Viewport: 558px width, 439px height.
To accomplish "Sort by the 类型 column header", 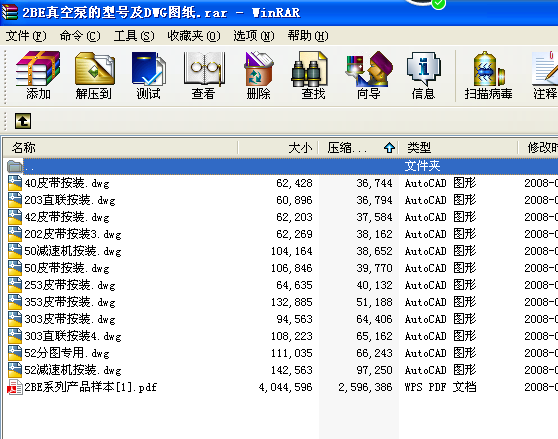I will 458,148.
